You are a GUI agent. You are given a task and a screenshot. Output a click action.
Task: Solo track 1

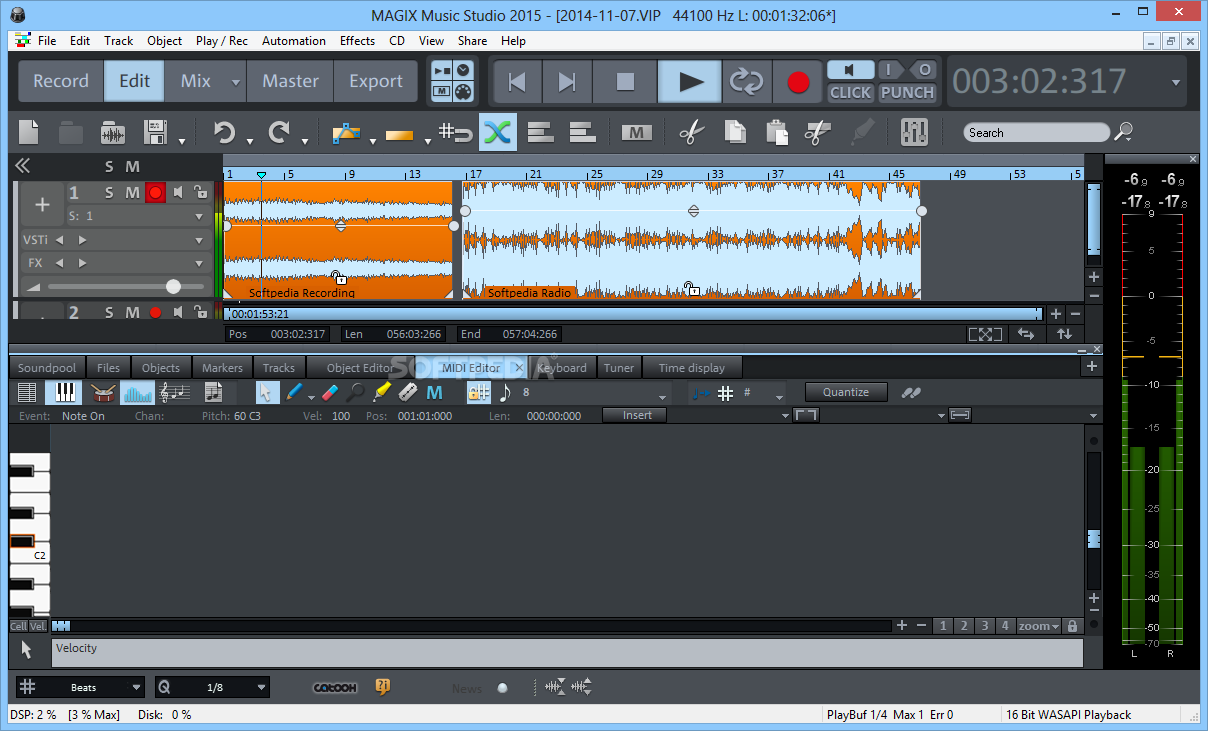click(109, 192)
